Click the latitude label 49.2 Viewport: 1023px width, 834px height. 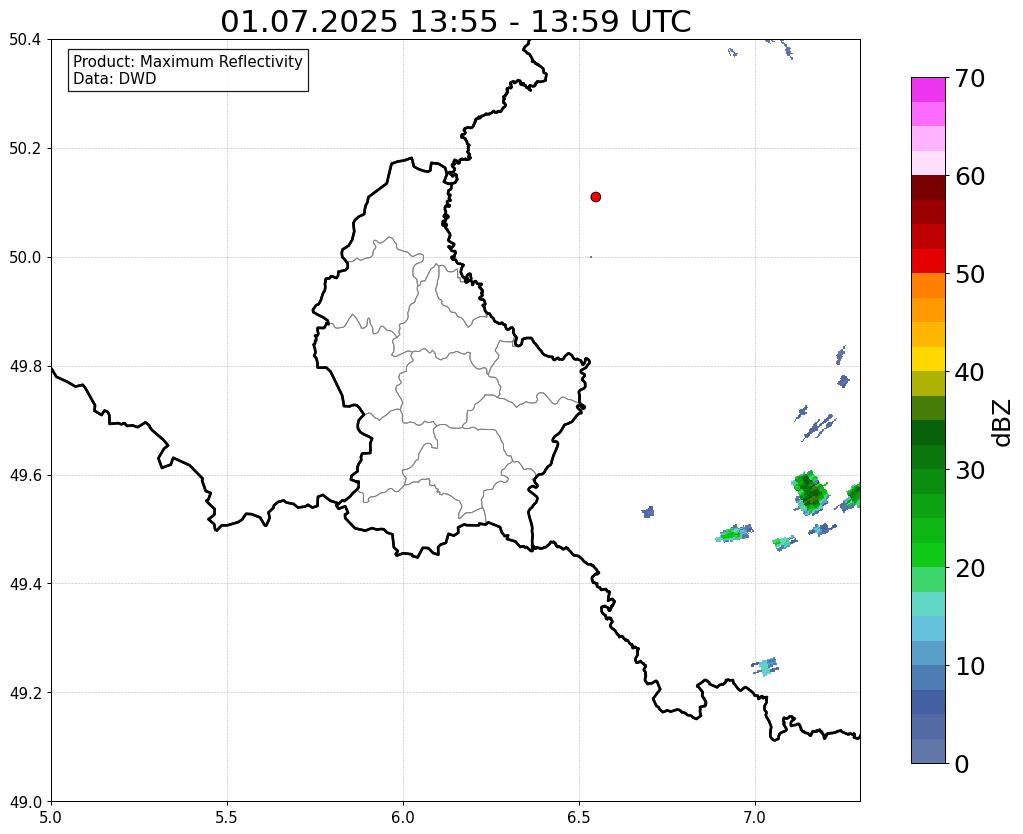click(25, 693)
